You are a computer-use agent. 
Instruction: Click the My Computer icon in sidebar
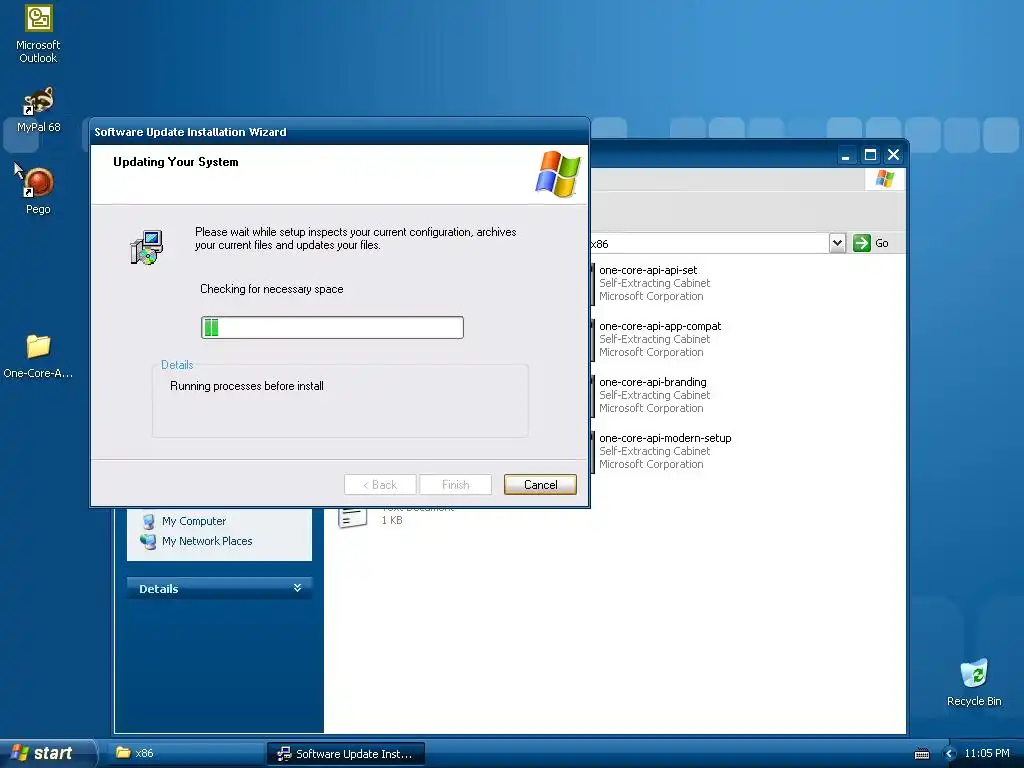[149, 521]
